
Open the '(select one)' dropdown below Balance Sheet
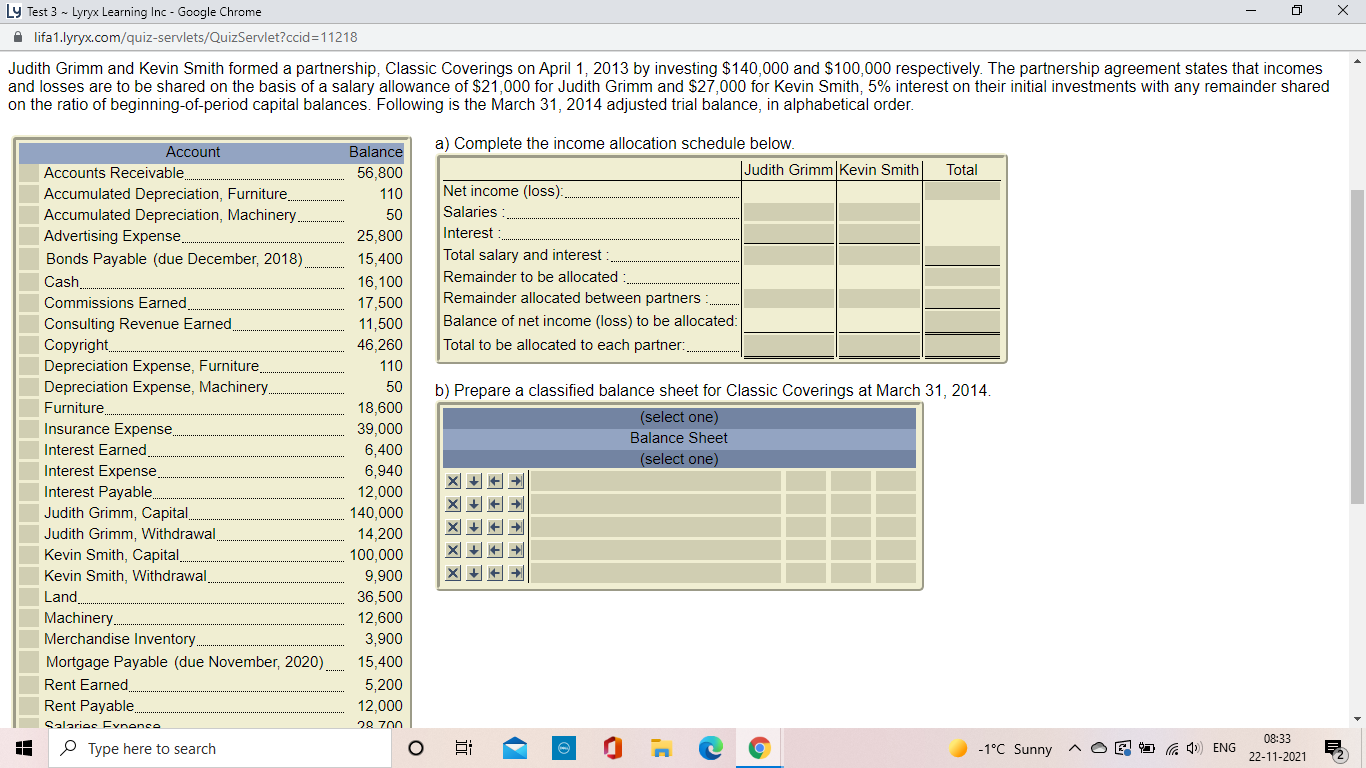pos(678,458)
